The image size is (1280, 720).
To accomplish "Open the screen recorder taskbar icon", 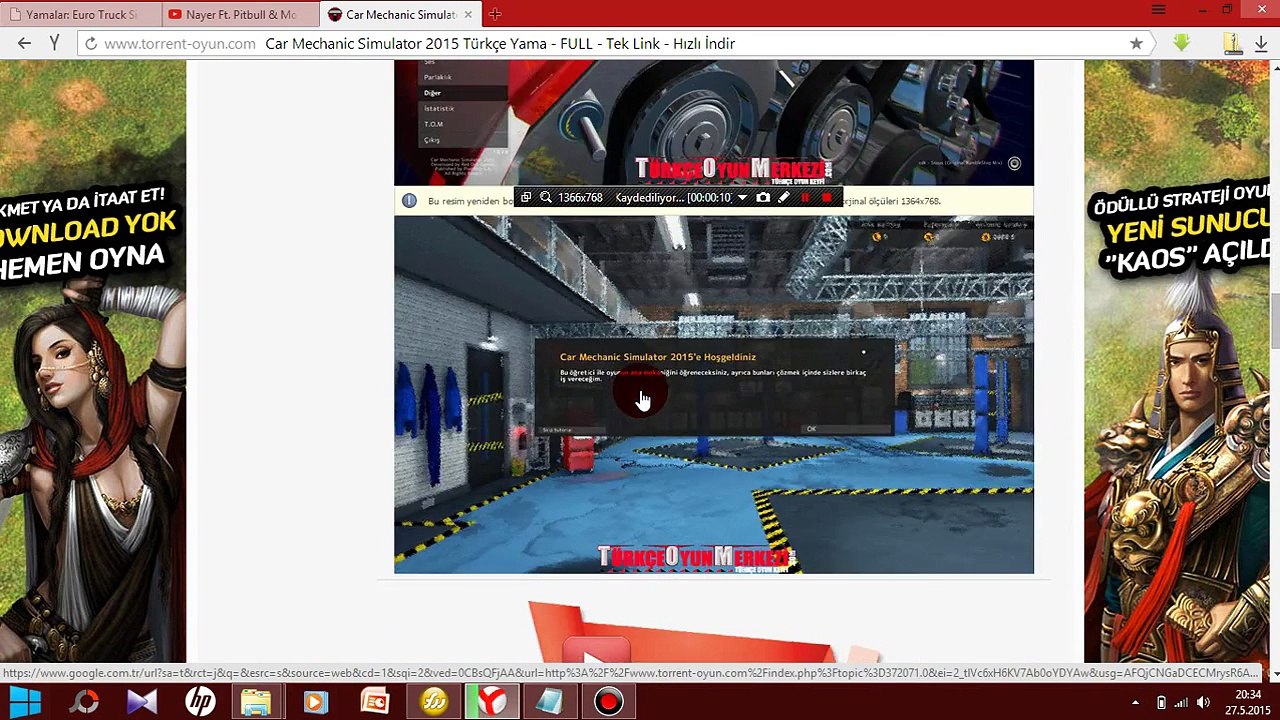I will tap(608, 702).
